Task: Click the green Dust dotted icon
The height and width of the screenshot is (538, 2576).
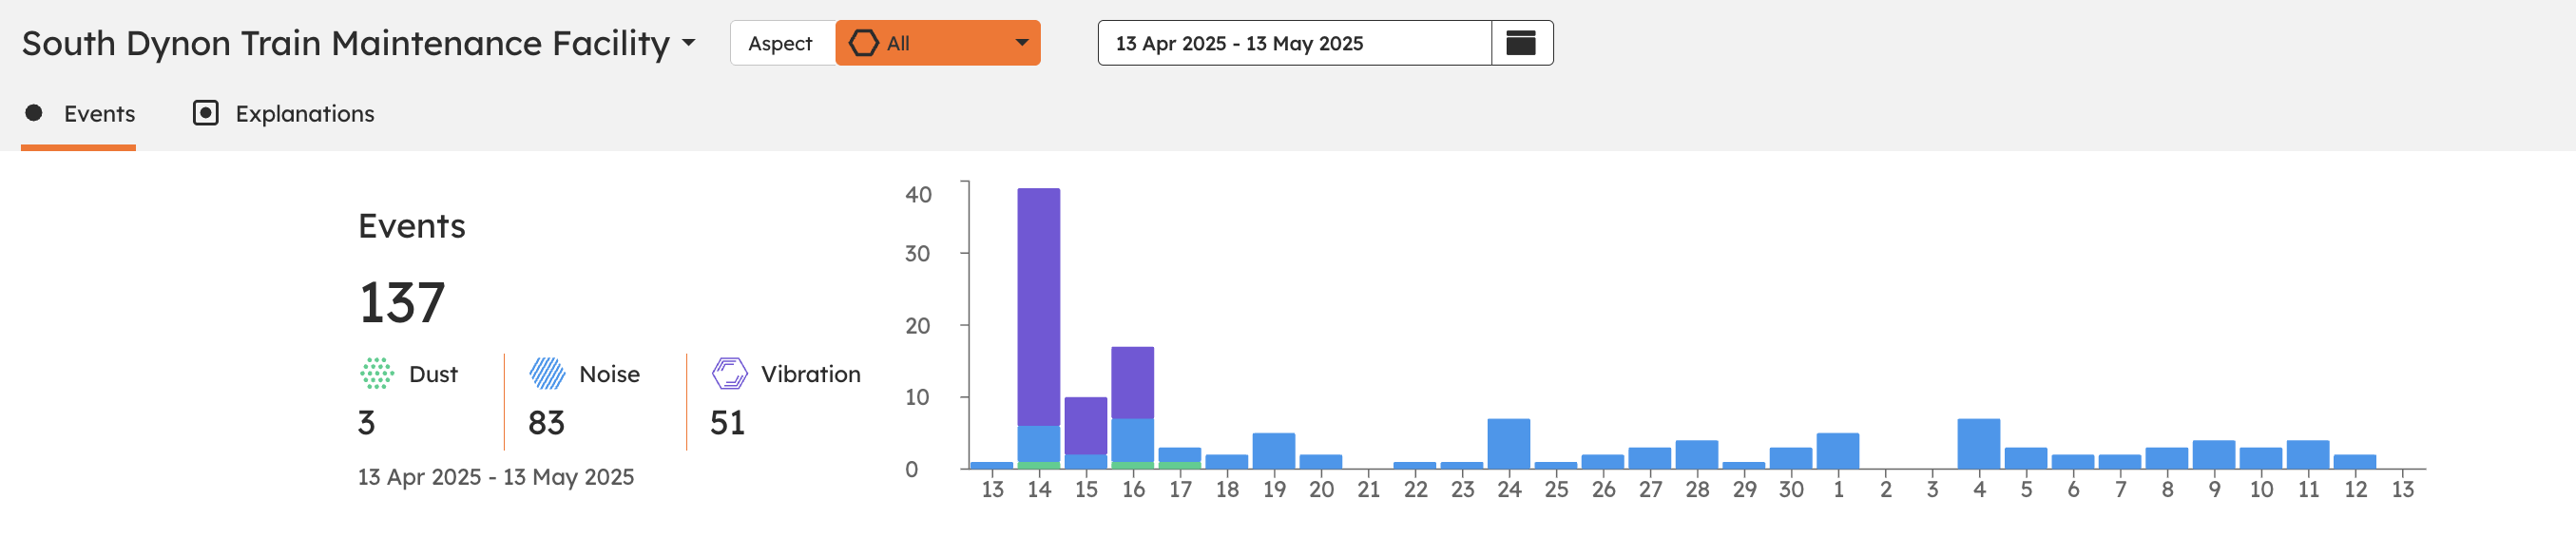Action: [x=377, y=373]
